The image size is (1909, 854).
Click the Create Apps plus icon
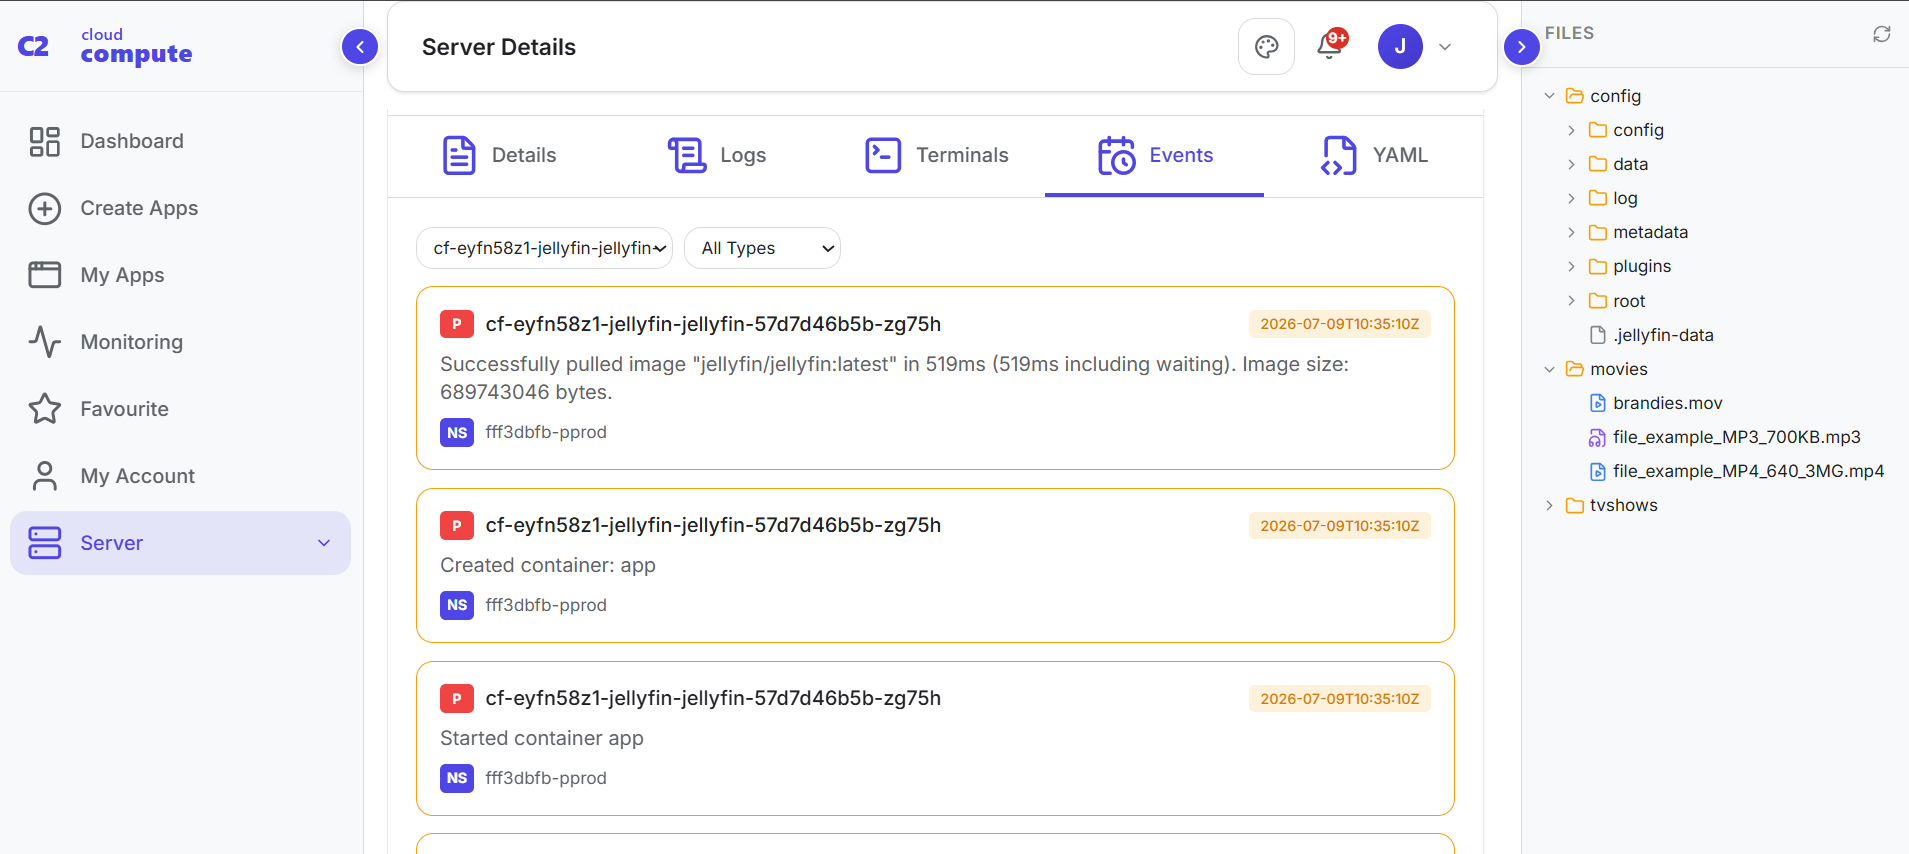[45, 208]
